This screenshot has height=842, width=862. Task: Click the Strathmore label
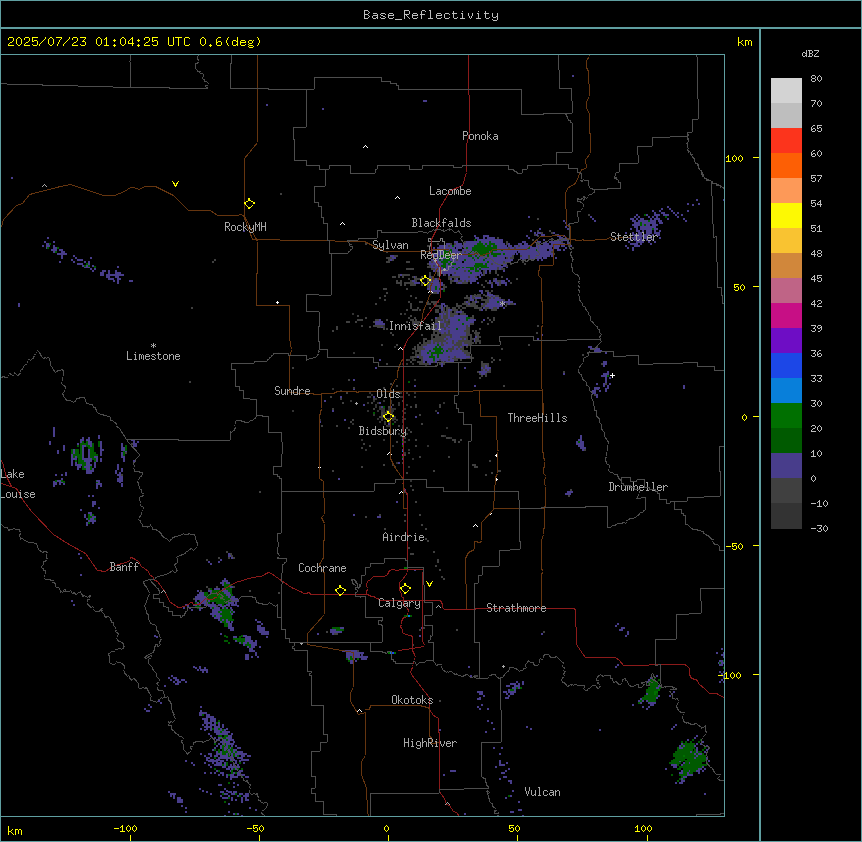pyautogui.click(x=516, y=608)
